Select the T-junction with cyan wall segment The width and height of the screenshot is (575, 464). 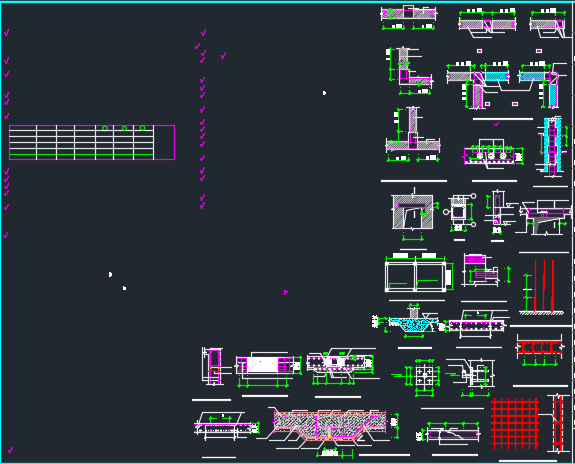(x=478, y=84)
